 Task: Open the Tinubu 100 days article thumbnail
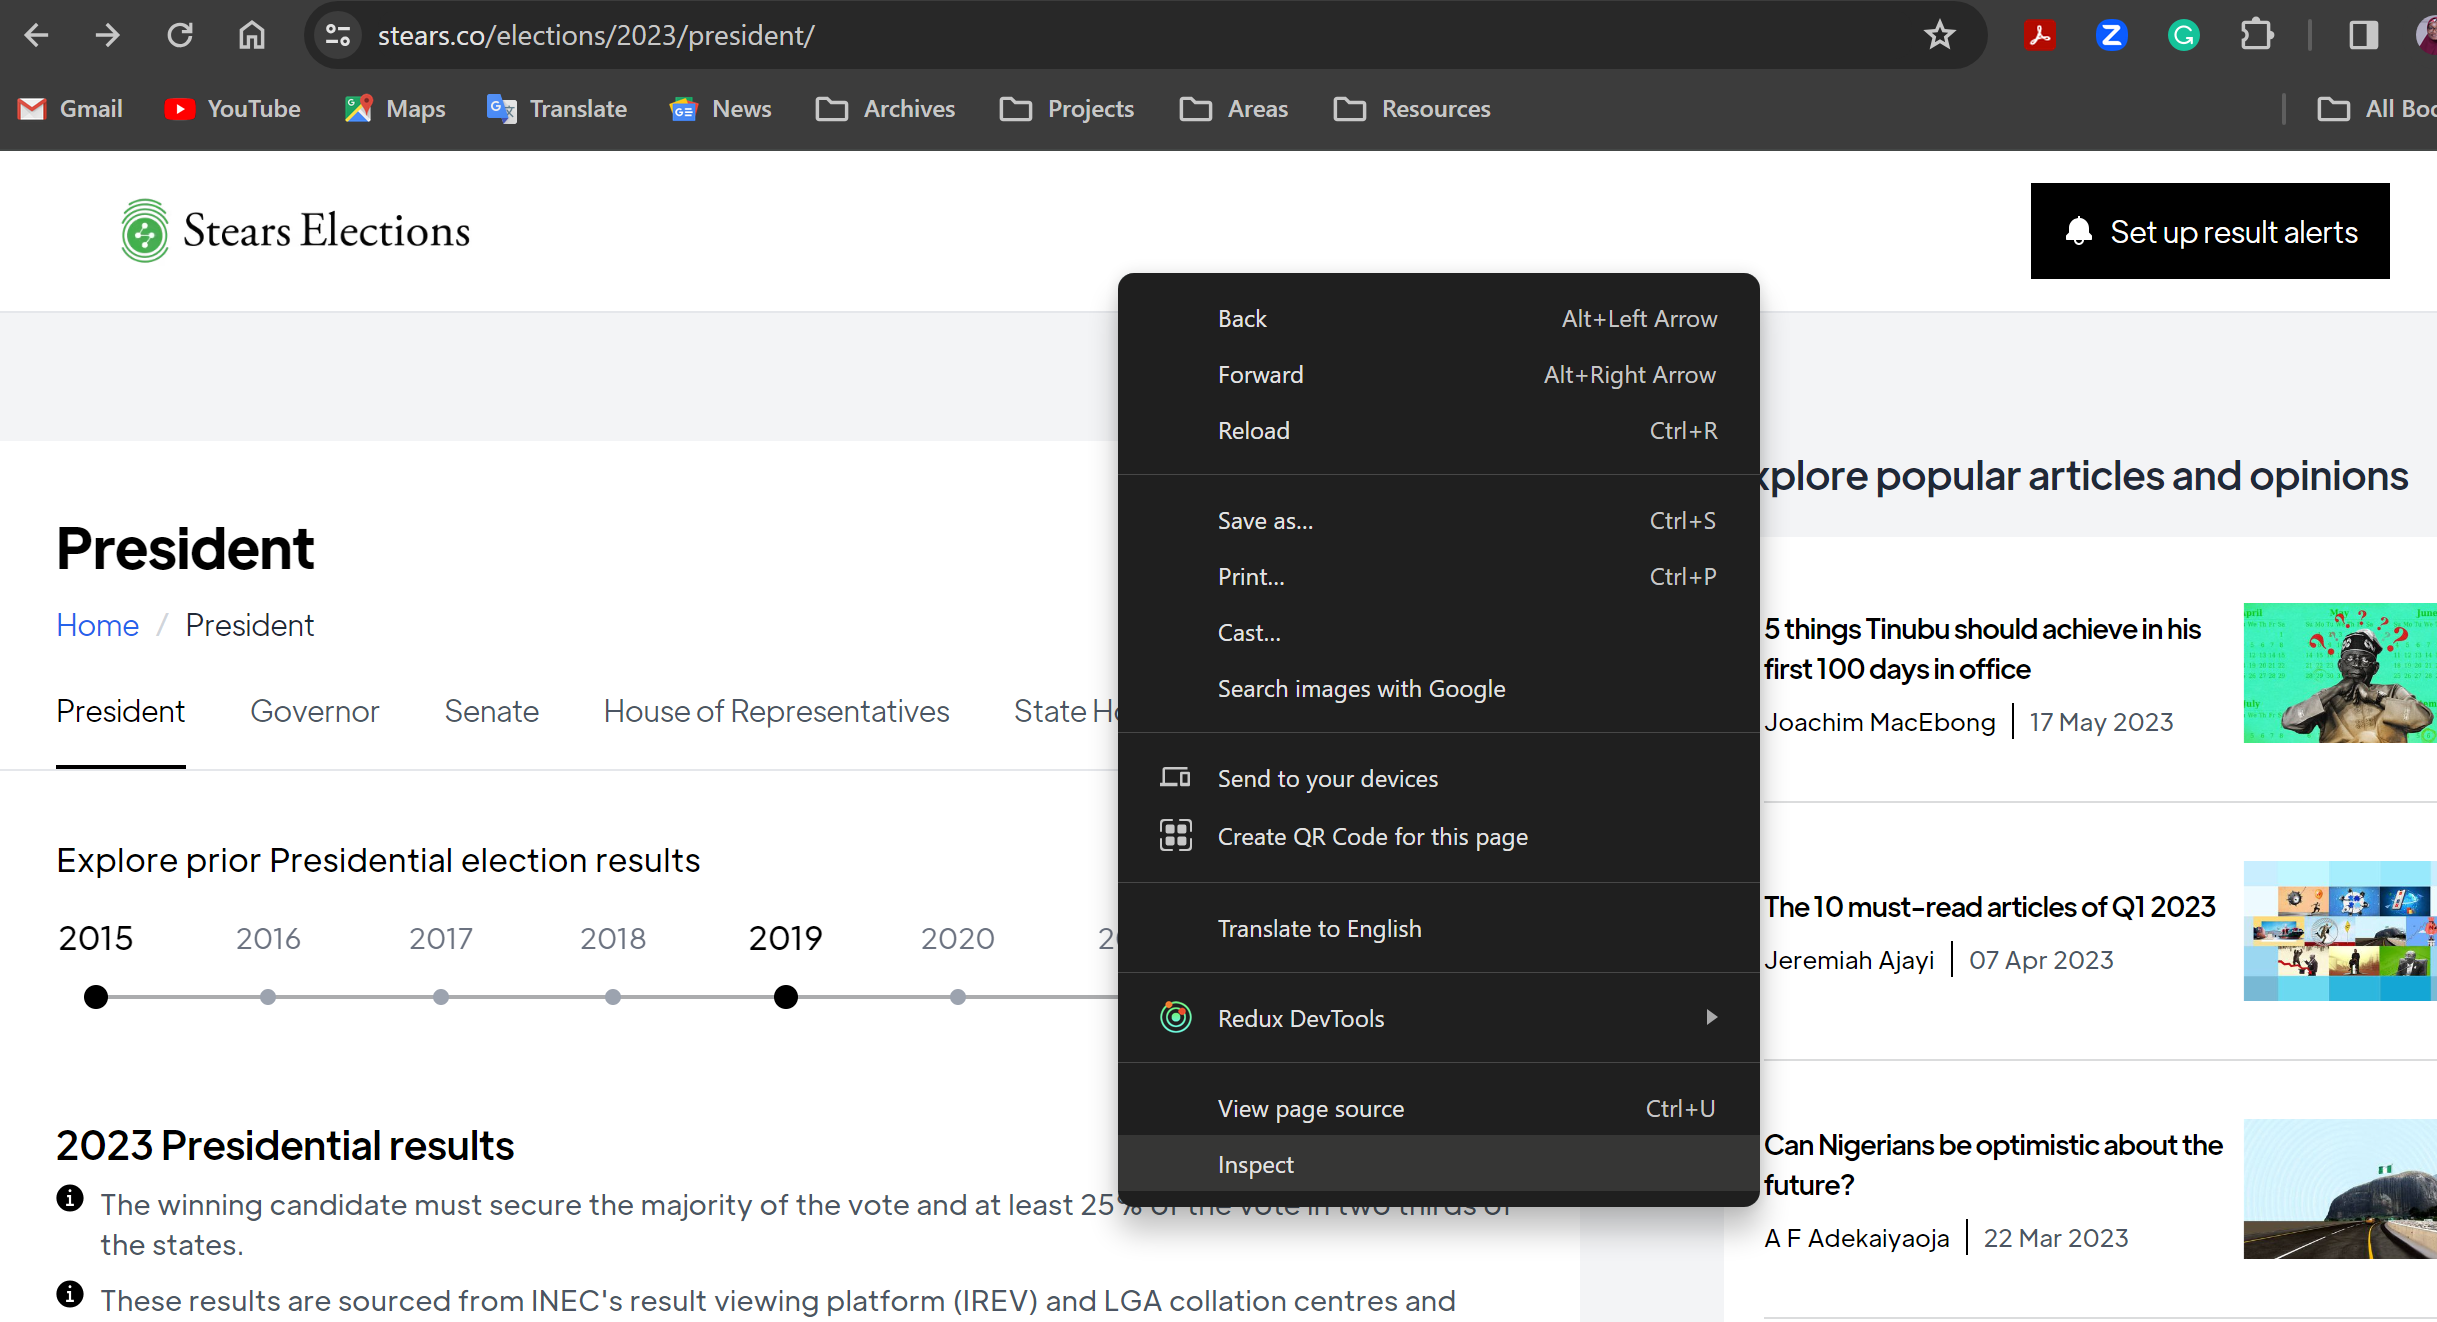(x=2339, y=673)
